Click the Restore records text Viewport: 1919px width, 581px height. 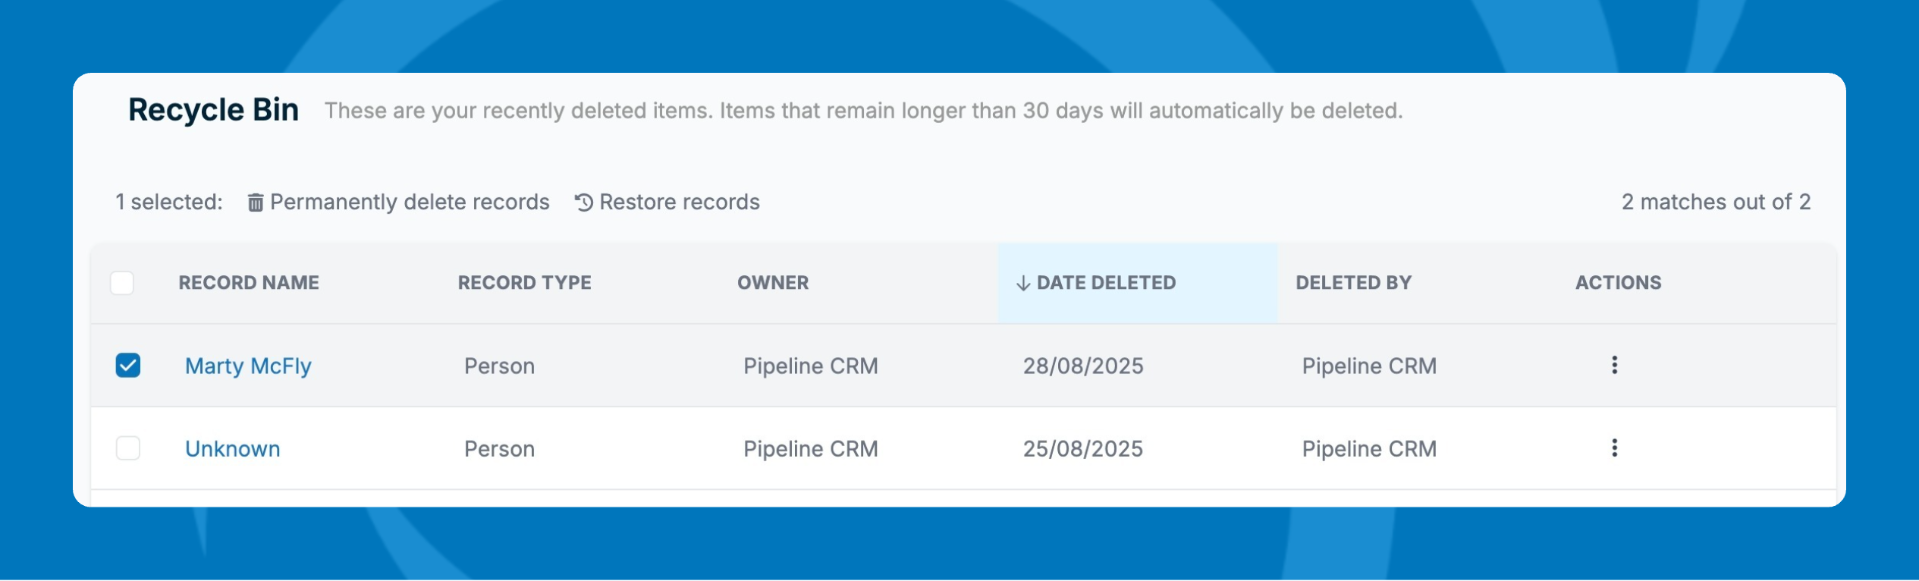coord(679,202)
